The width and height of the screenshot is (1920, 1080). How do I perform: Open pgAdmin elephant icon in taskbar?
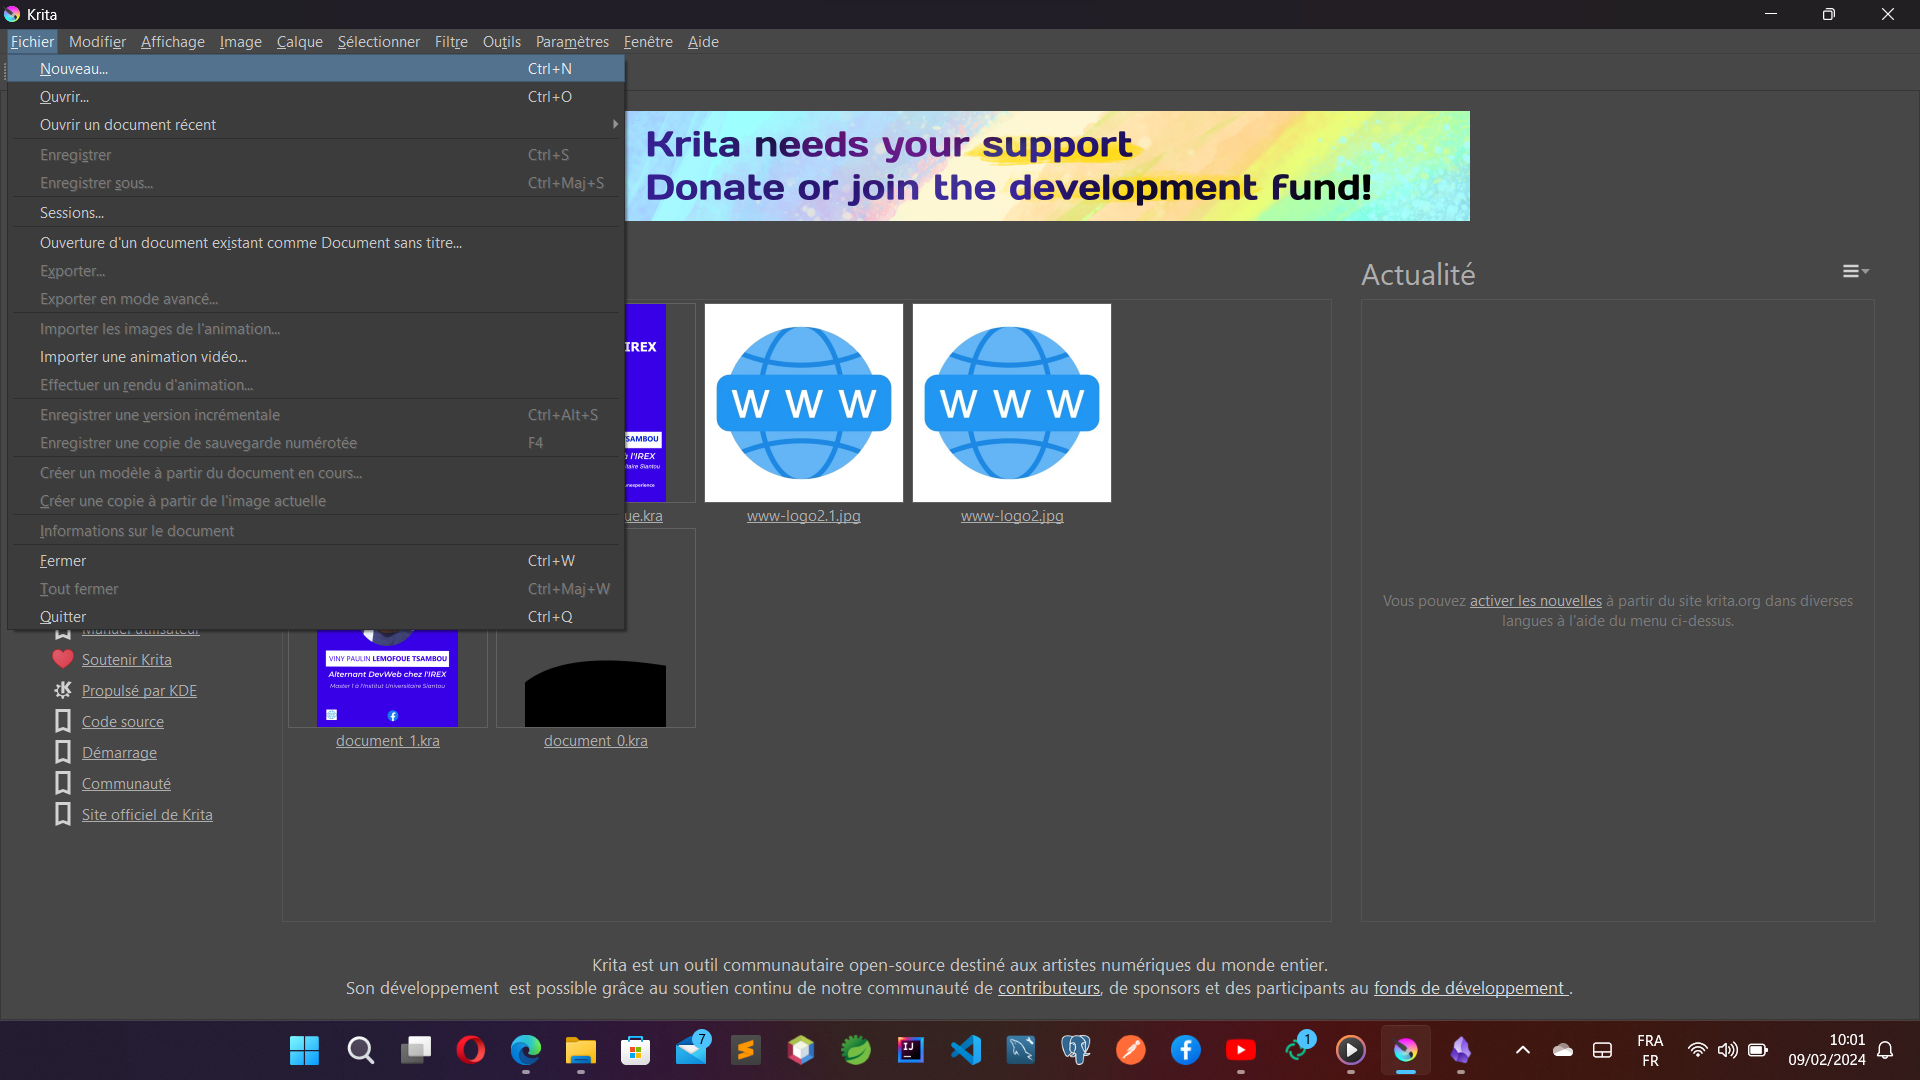pos(1076,1050)
